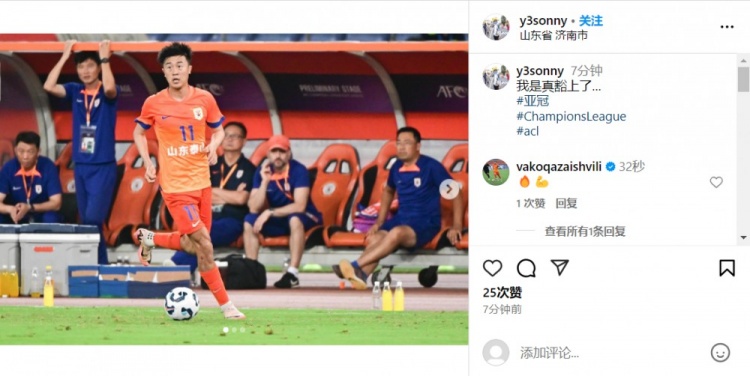
Task: Open location 山东省 济南市
Action: point(553,35)
